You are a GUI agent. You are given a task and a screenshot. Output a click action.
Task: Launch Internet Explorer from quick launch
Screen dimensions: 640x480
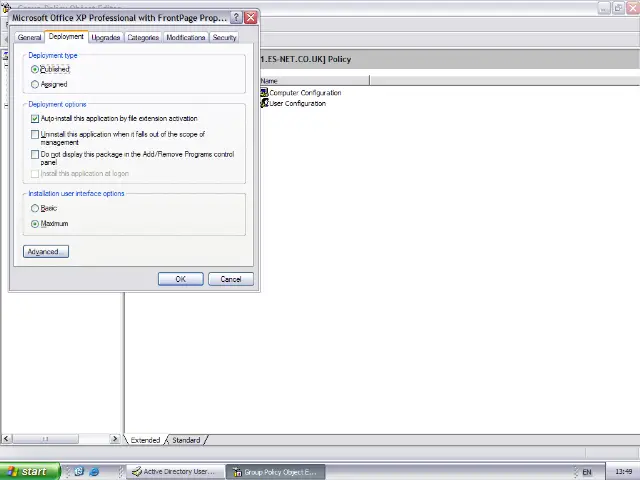point(94,472)
